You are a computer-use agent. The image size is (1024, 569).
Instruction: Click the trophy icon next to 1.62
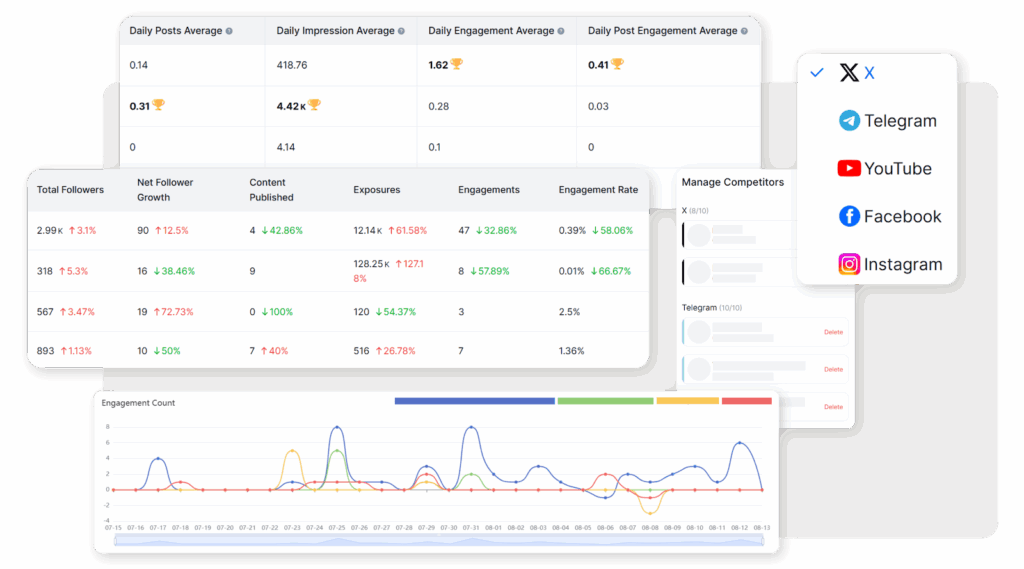pyautogui.click(x=456, y=64)
